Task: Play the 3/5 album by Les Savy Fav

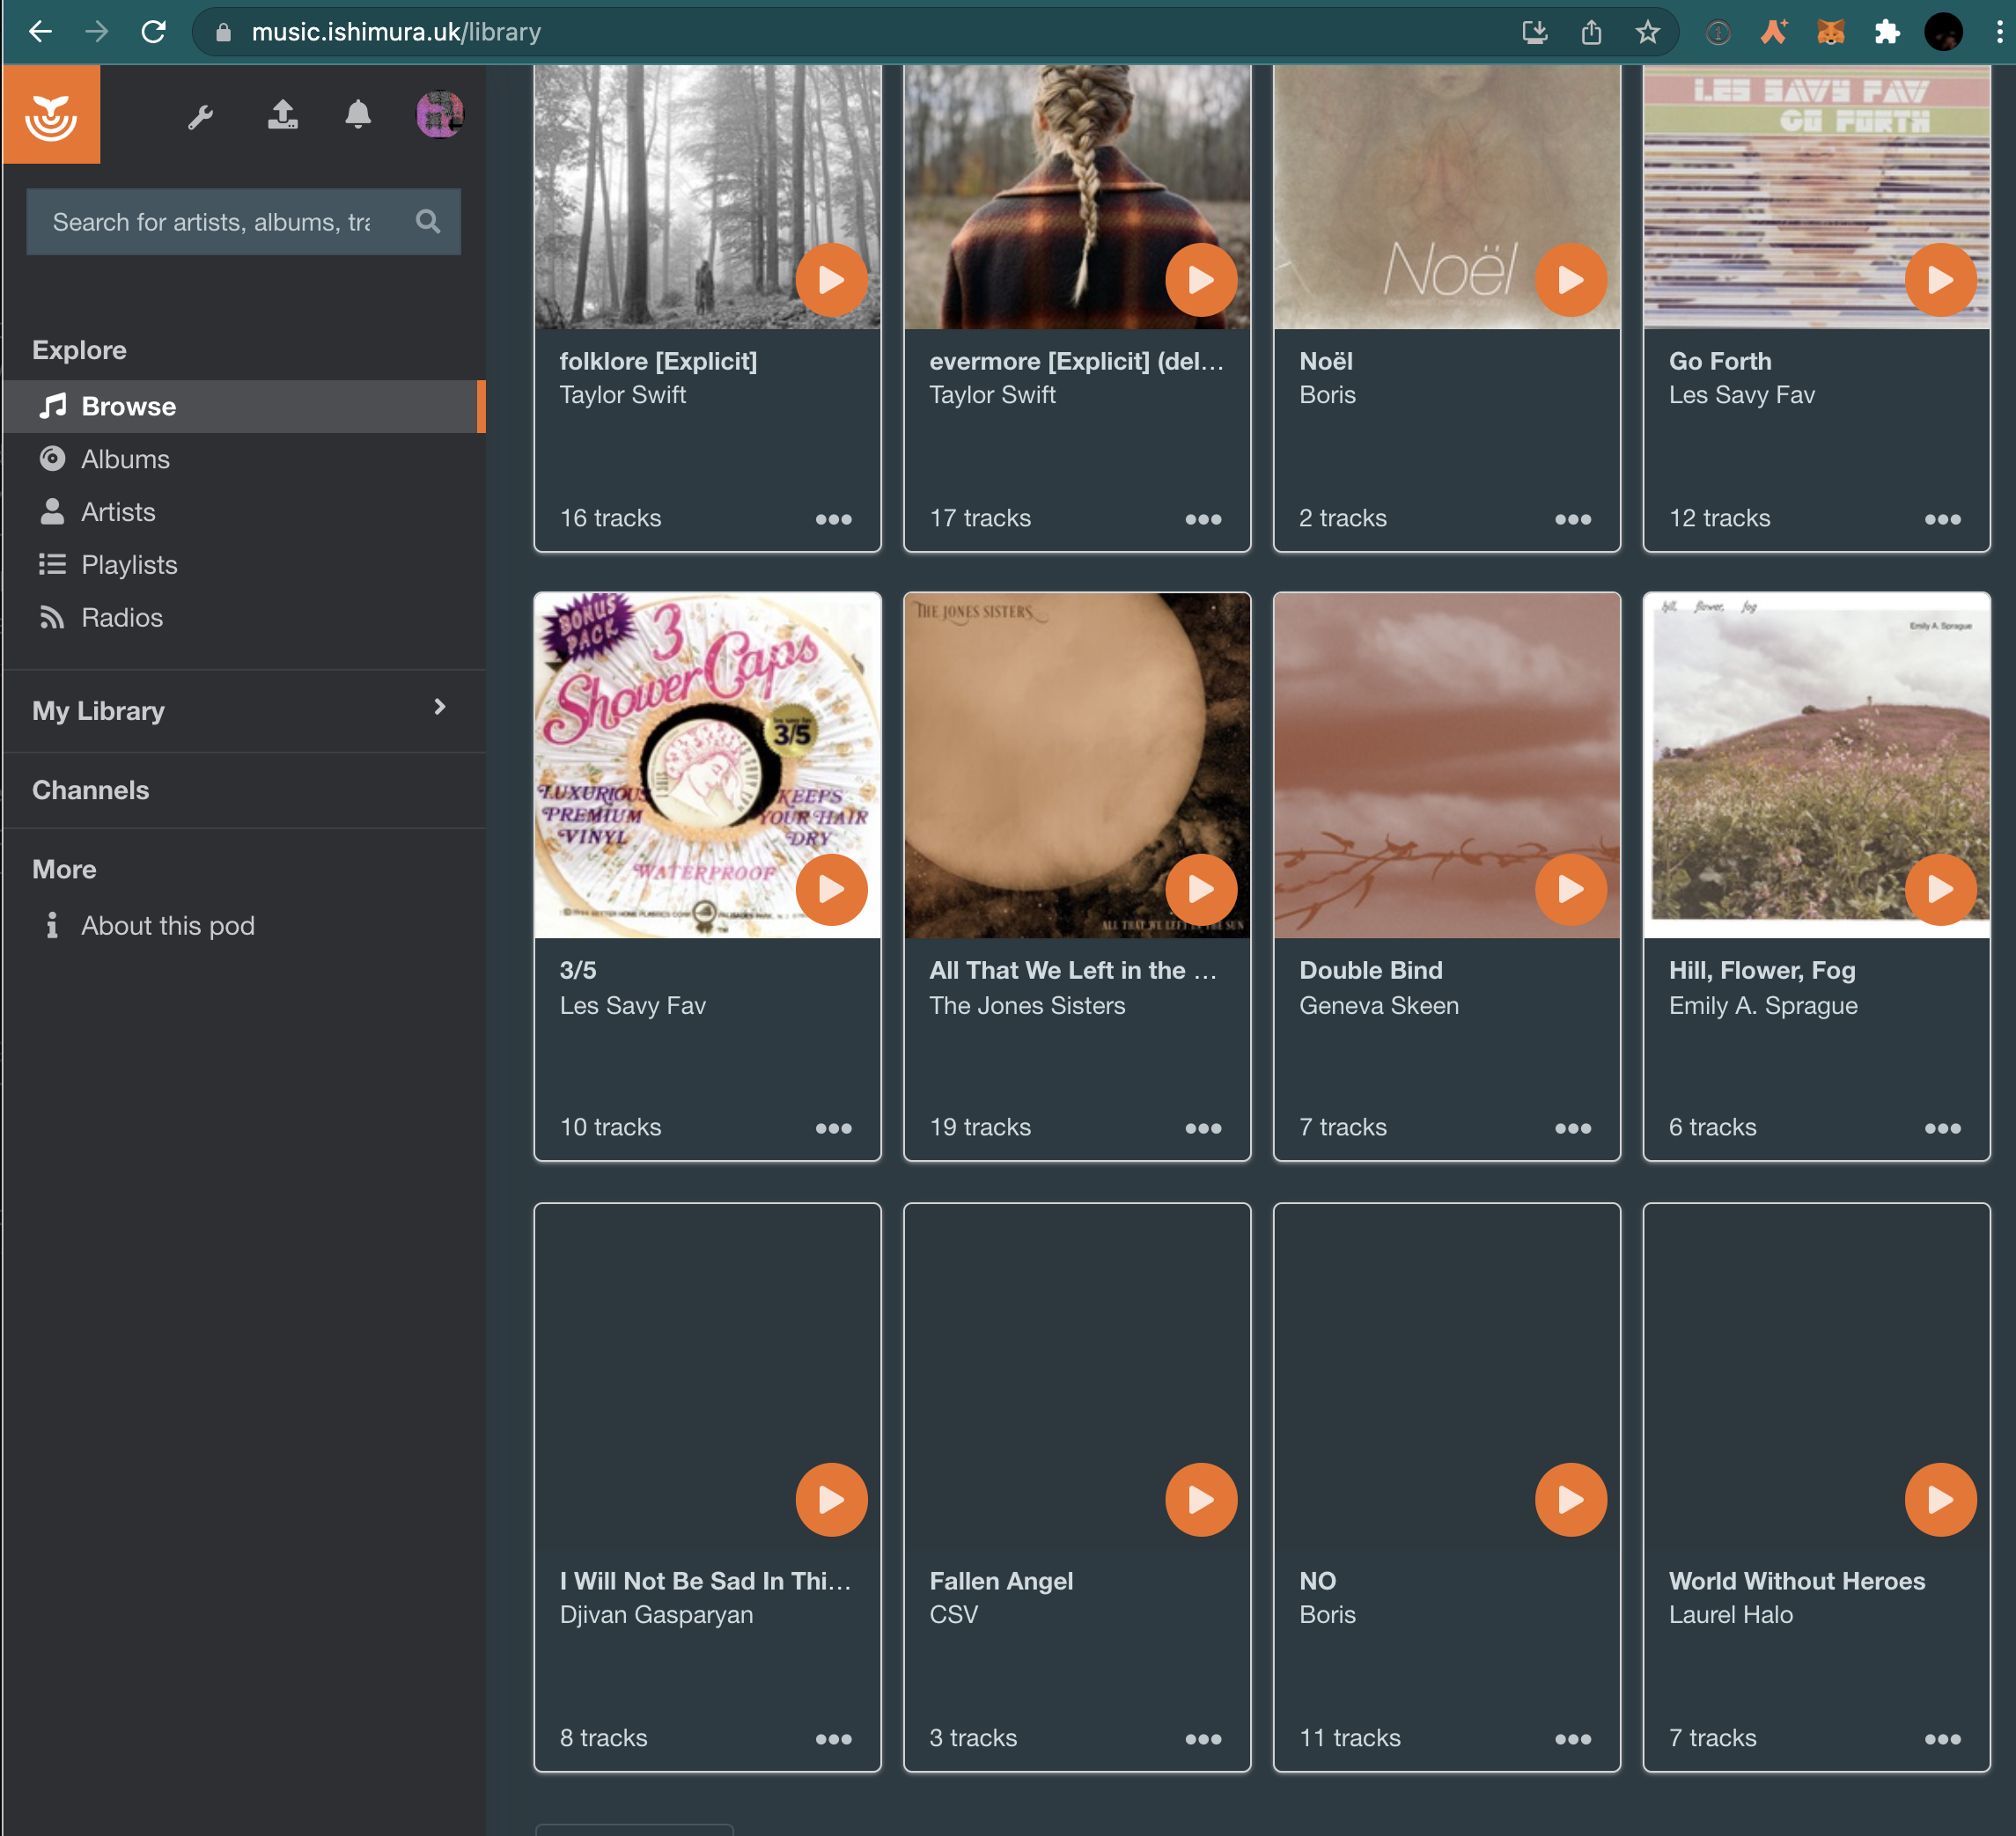Action: tap(832, 889)
